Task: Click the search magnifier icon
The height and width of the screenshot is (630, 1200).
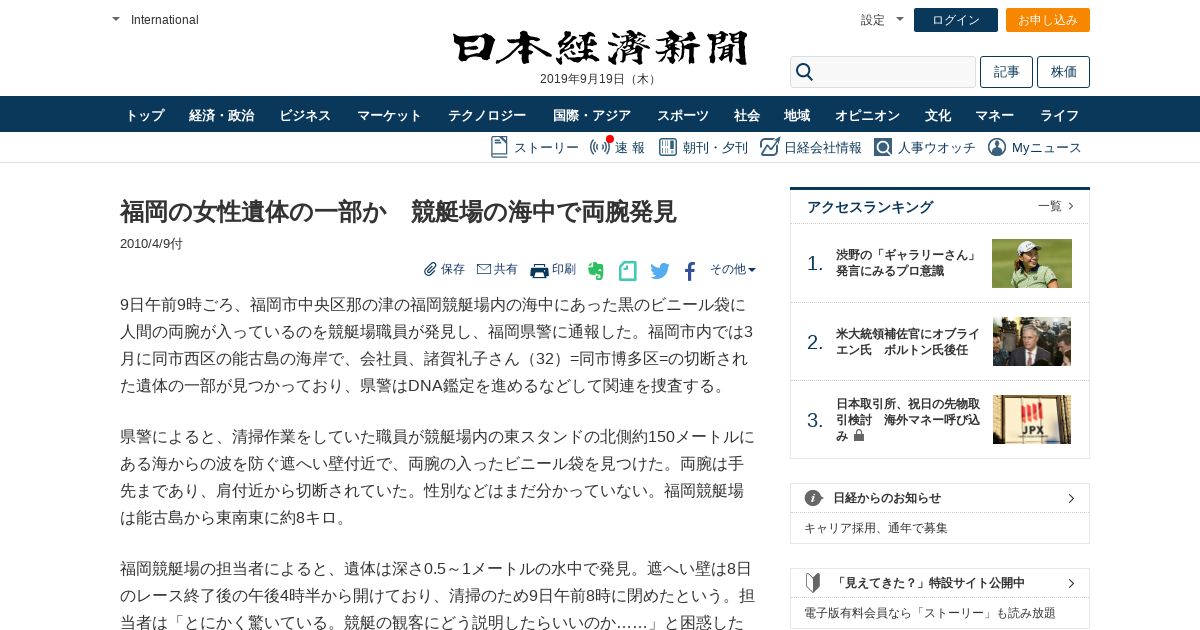Action: pos(804,72)
